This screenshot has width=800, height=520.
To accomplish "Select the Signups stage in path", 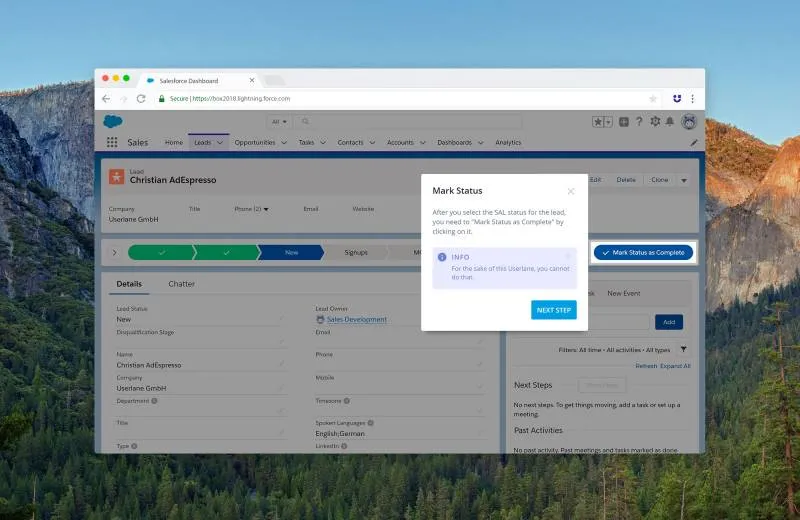I will click(x=356, y=253).
